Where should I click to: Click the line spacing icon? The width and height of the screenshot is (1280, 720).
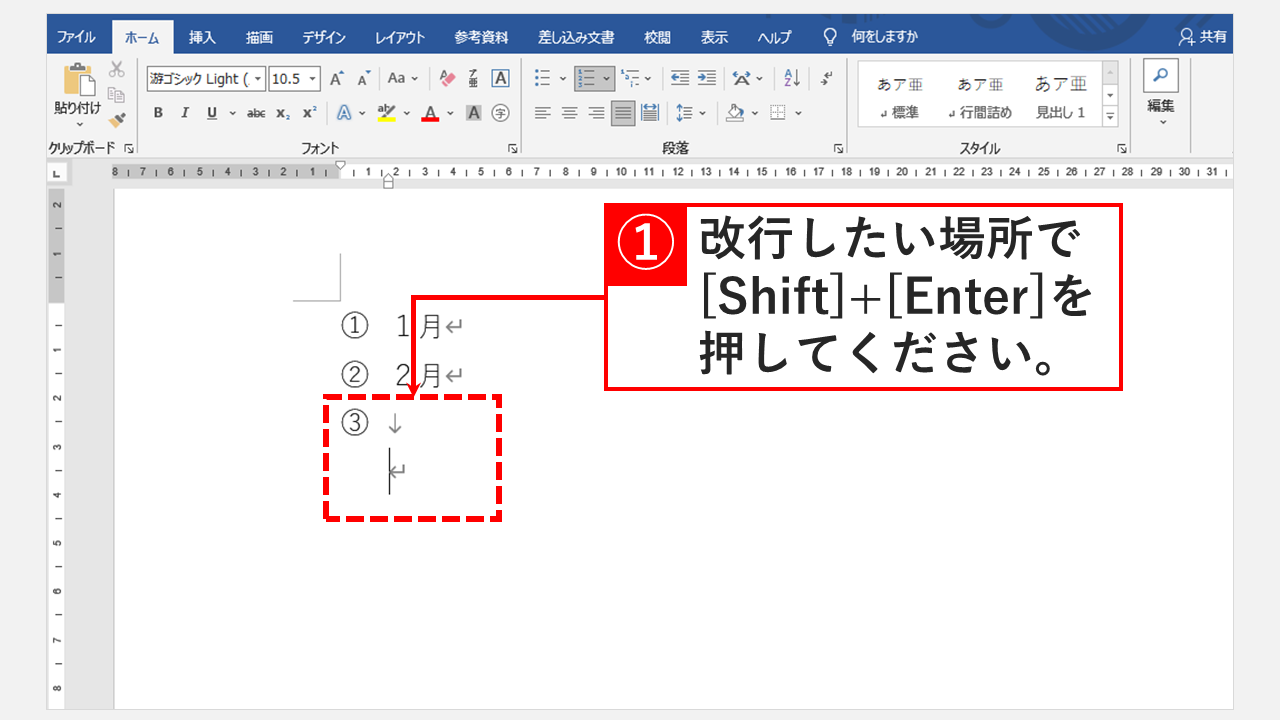[685, 113]
